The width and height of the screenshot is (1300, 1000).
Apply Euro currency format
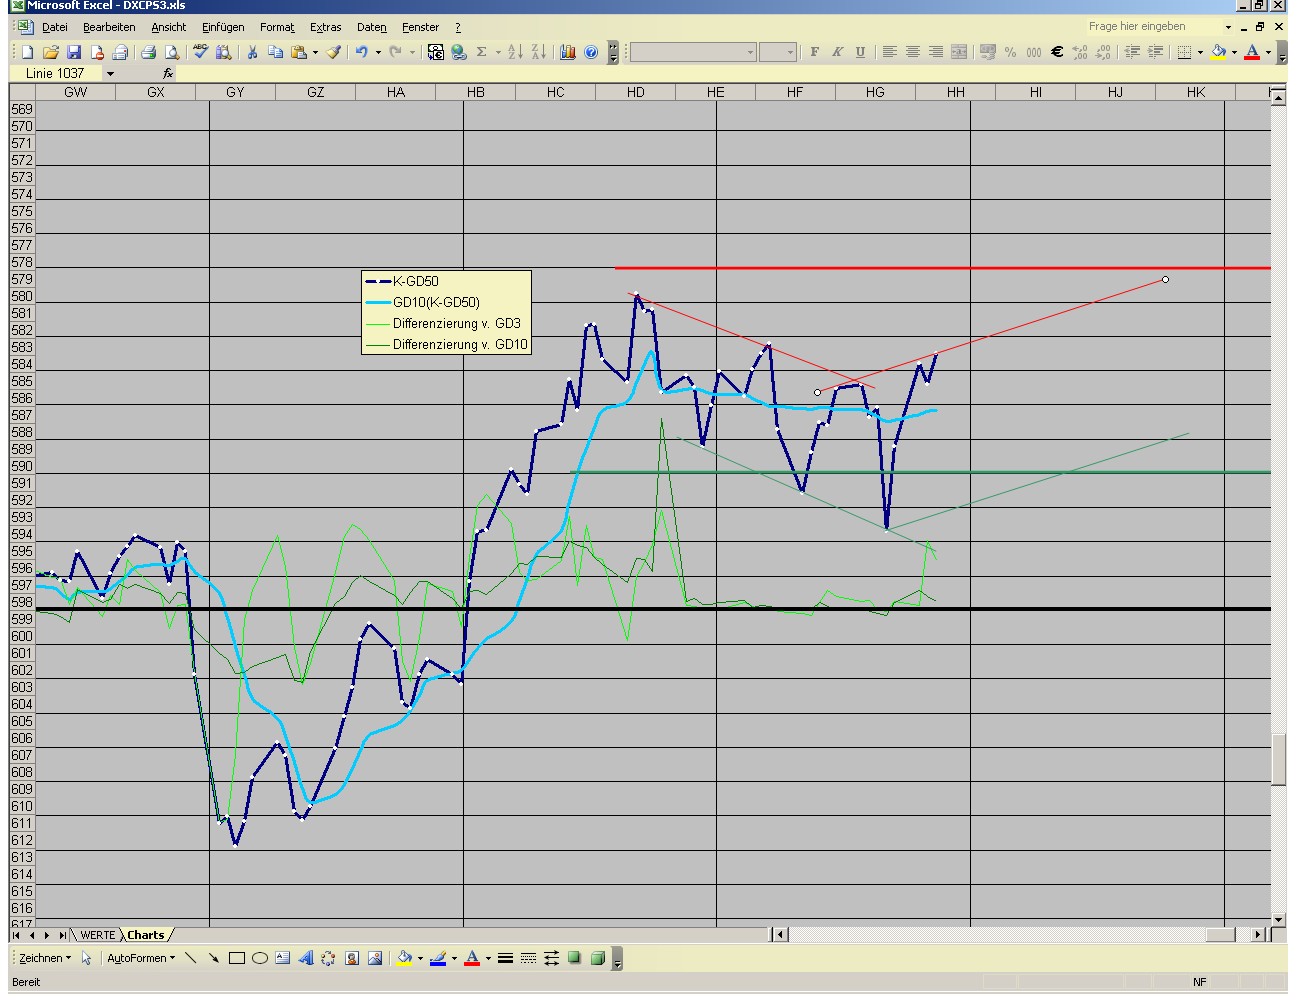(x=1057, y=52)
